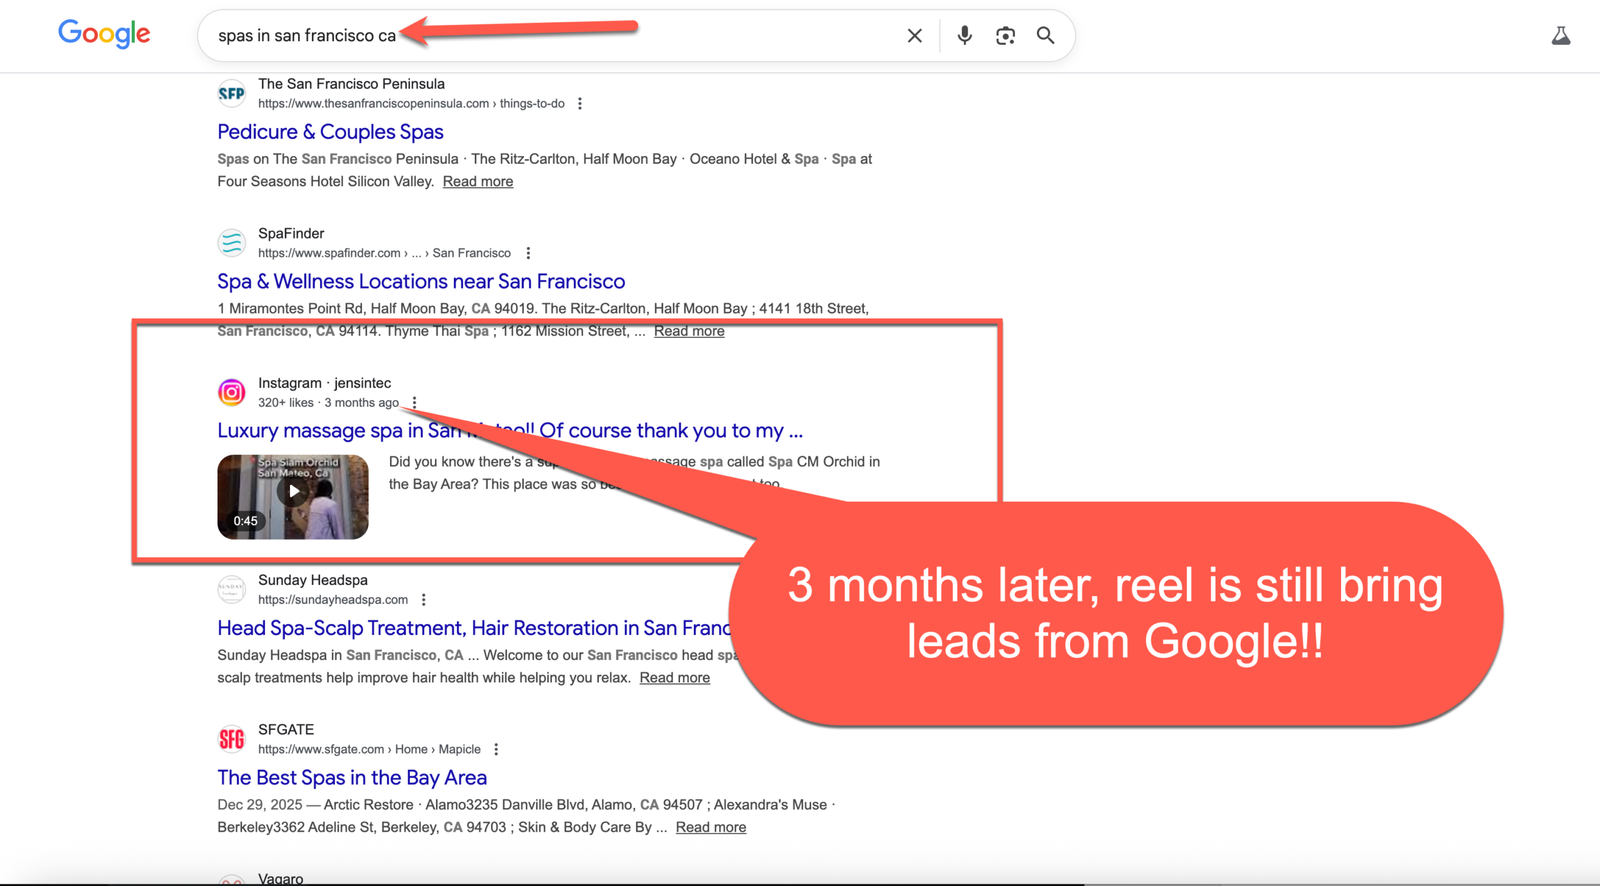The image size is (1600, 886).
Task: Click the magnifying glass search button
Action: tap(1045, 36)
